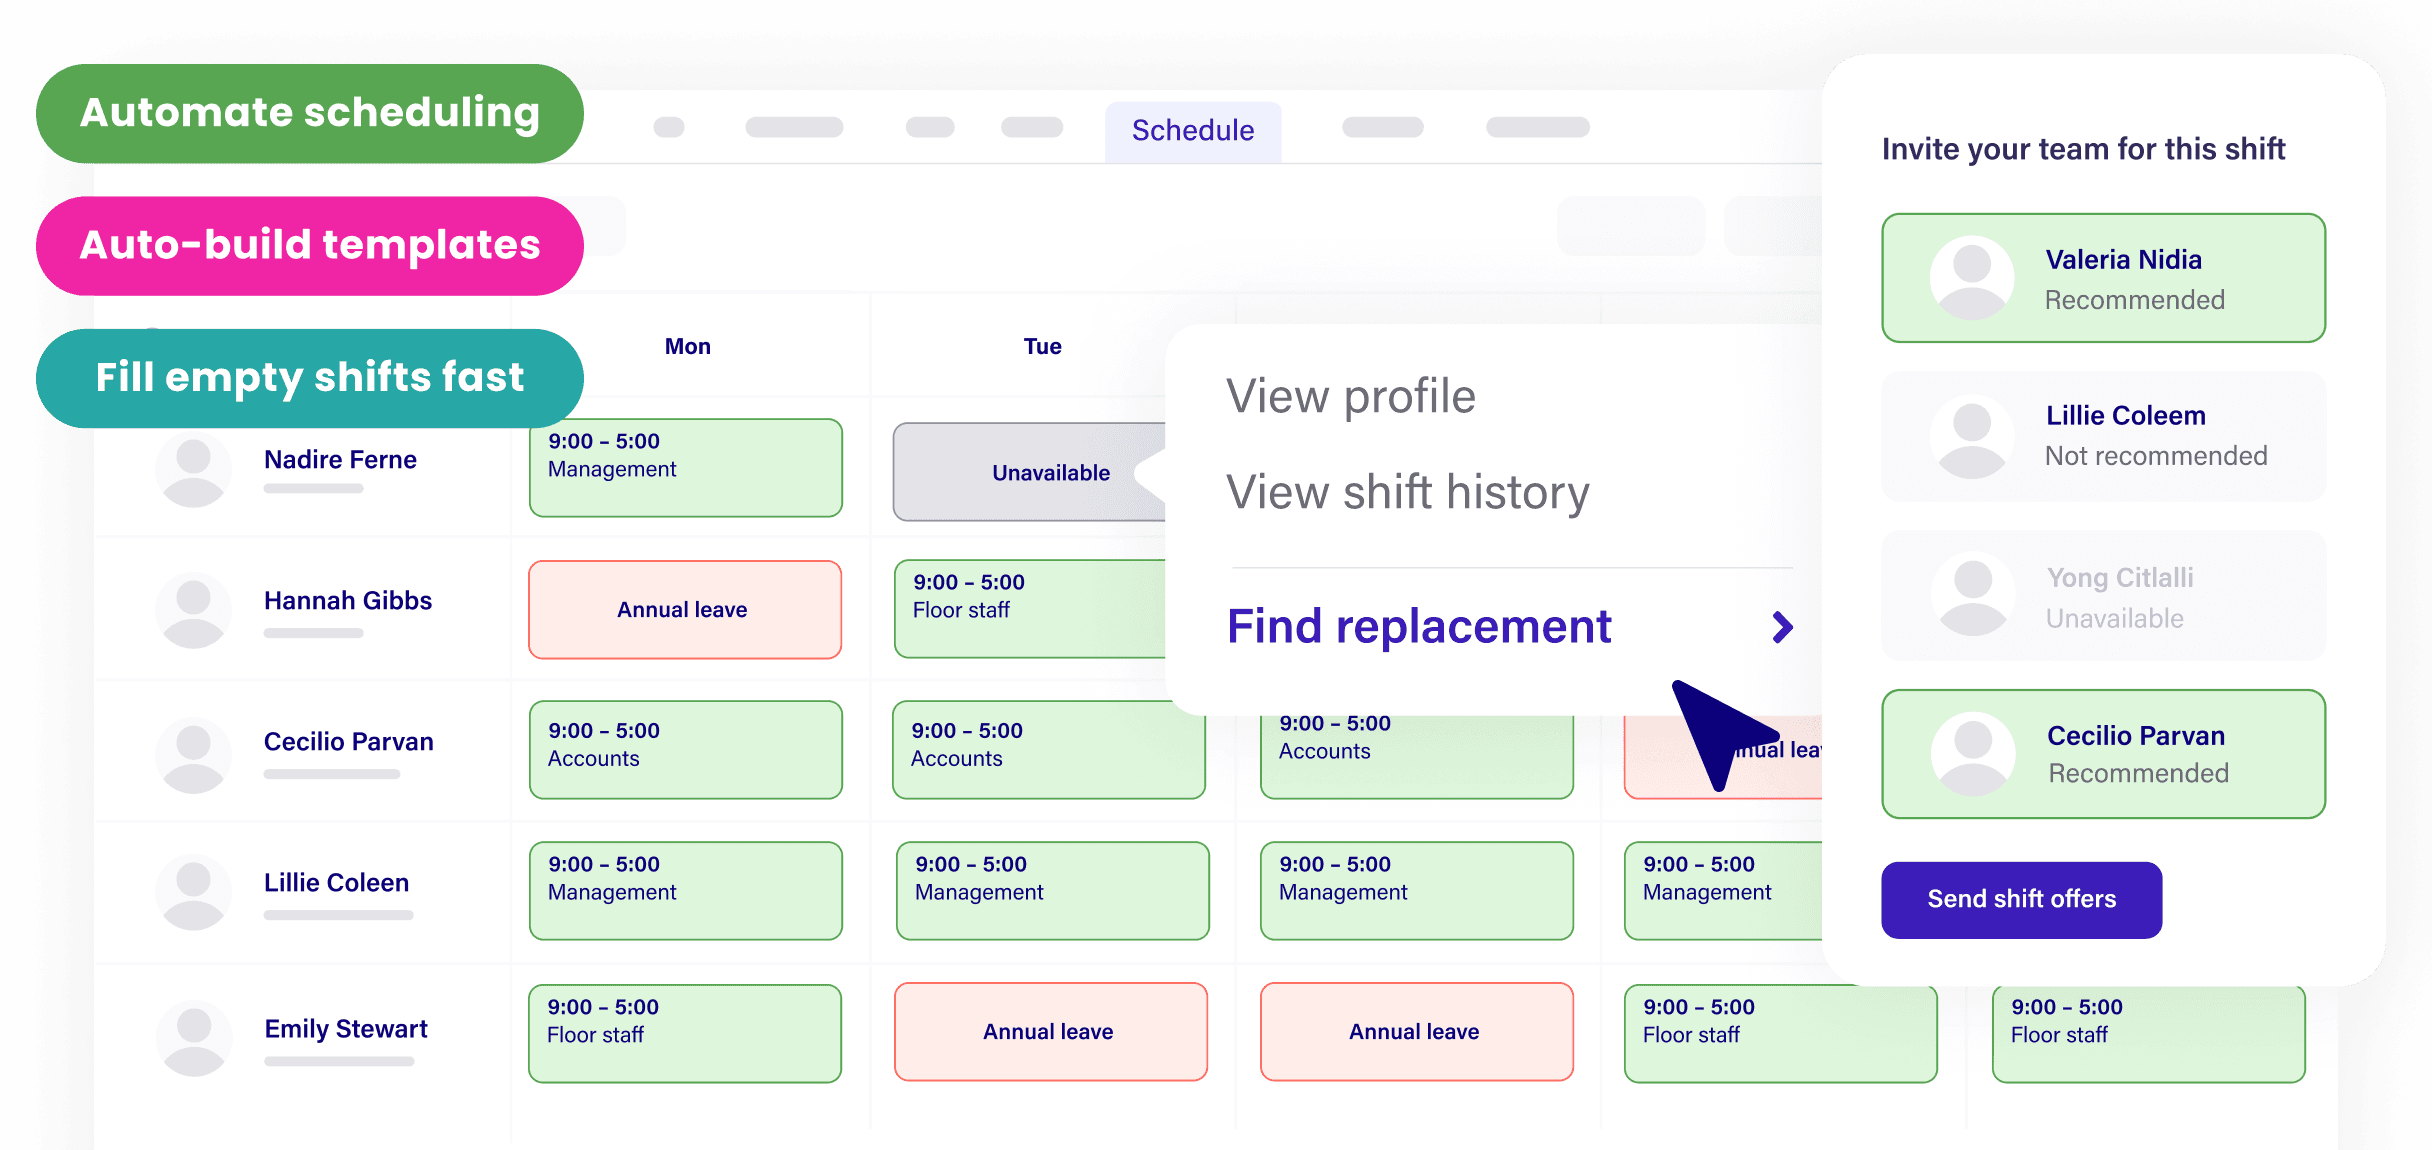Click Yong Citlalli avatar icon

pos(1972,596)
